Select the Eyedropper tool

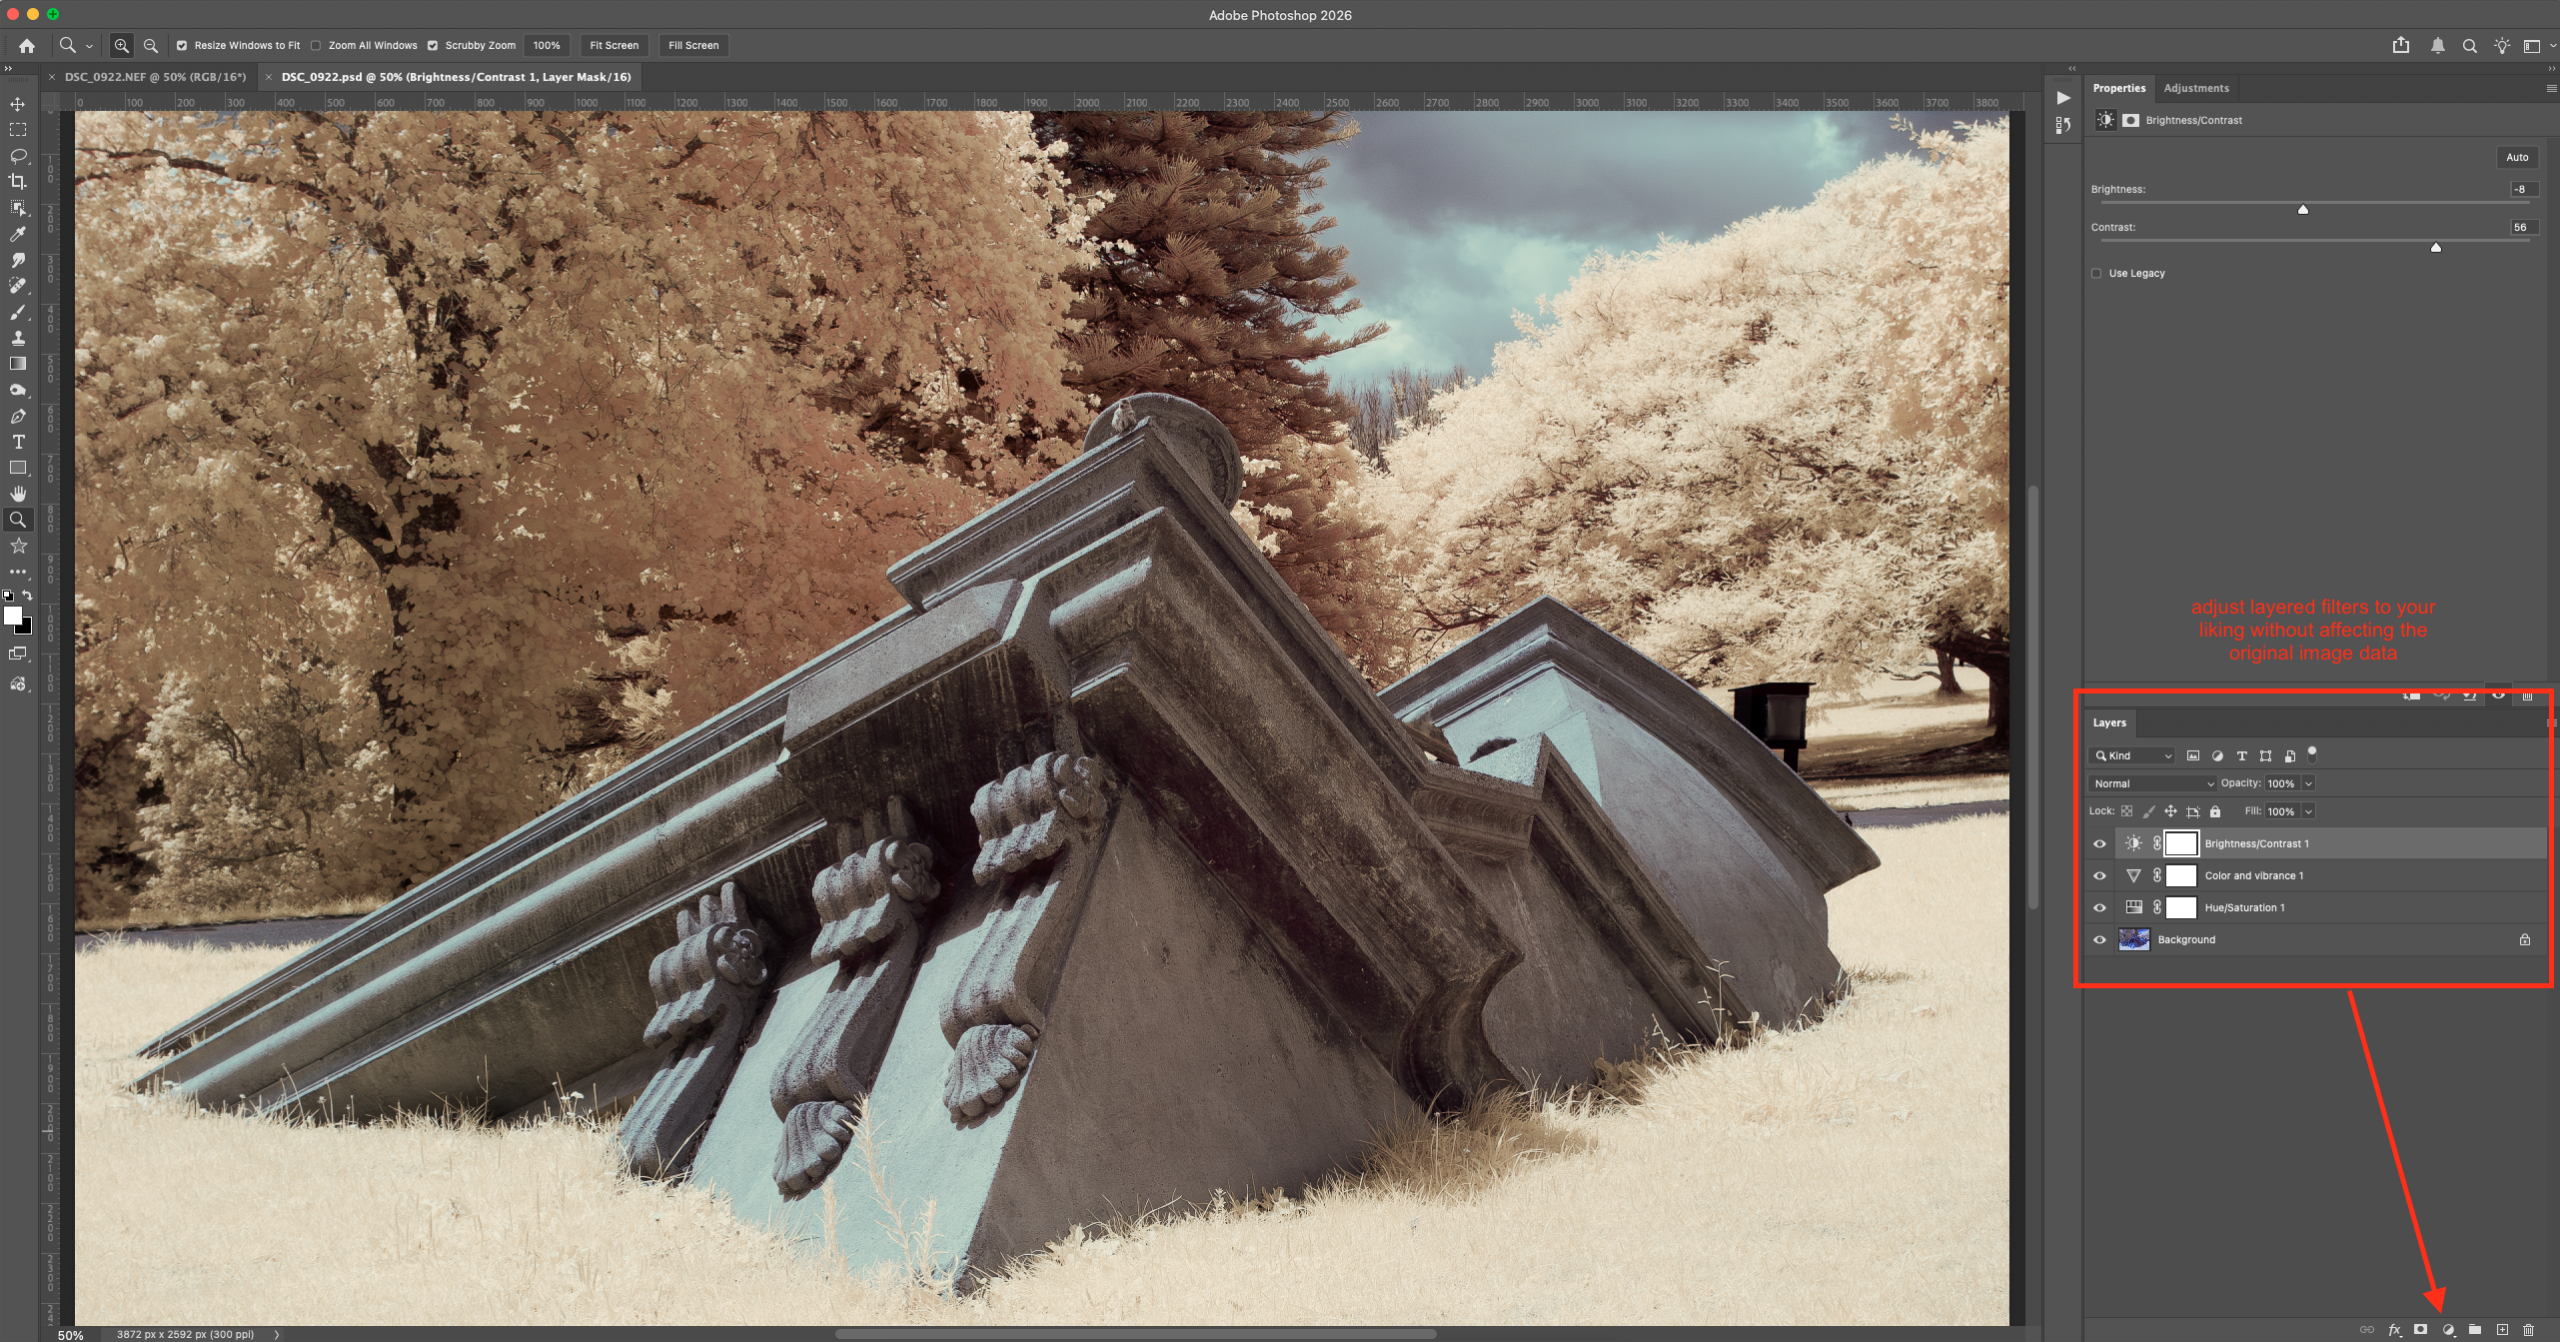tap(17, 234)
